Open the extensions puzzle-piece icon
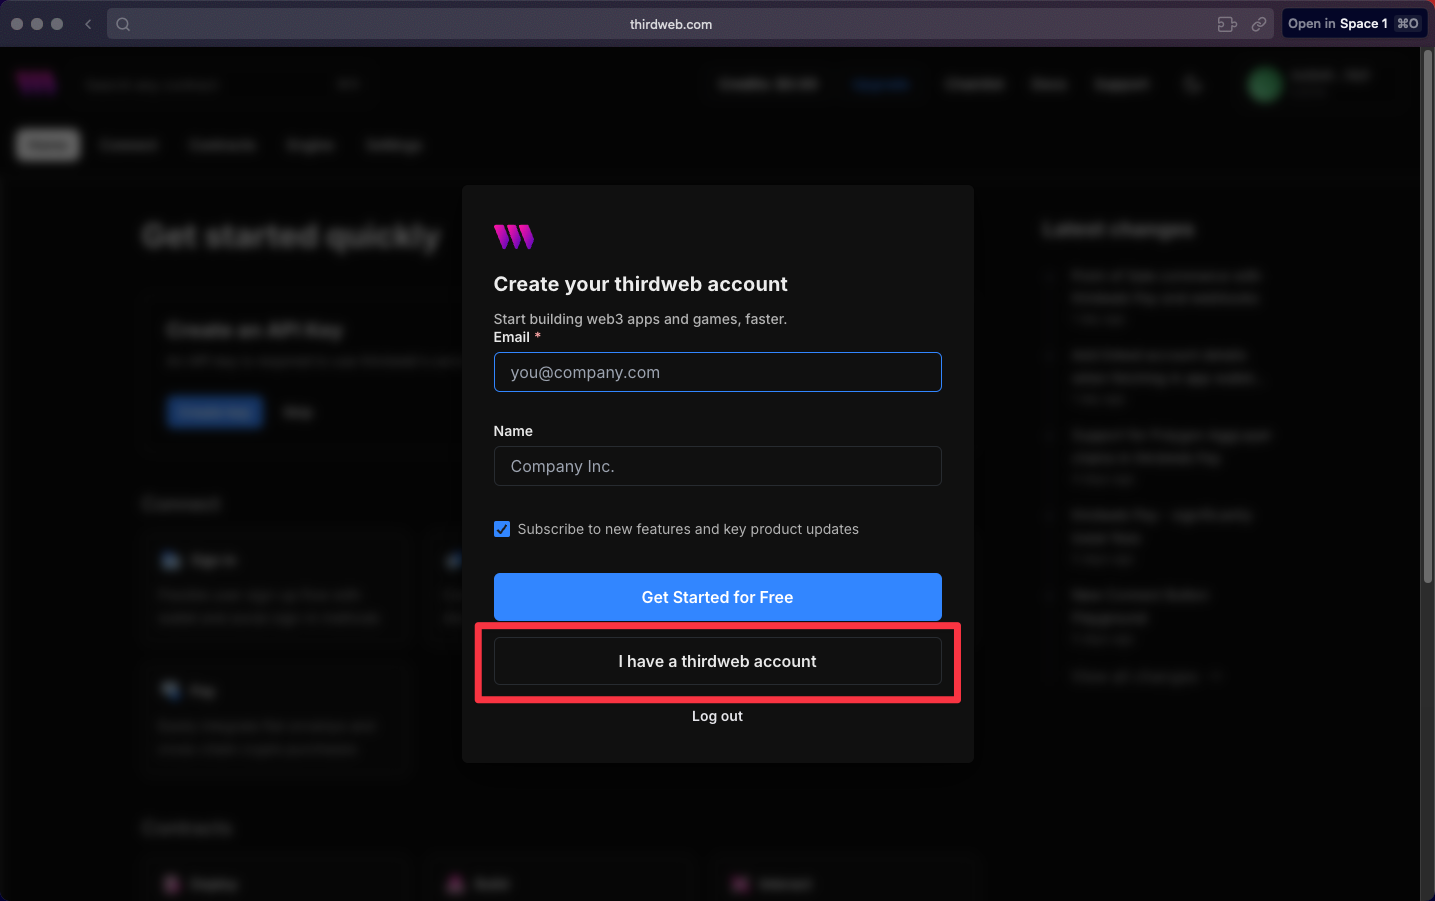Image resolution: width=1435 pixels, height=901 pixels. [1227, 24]
